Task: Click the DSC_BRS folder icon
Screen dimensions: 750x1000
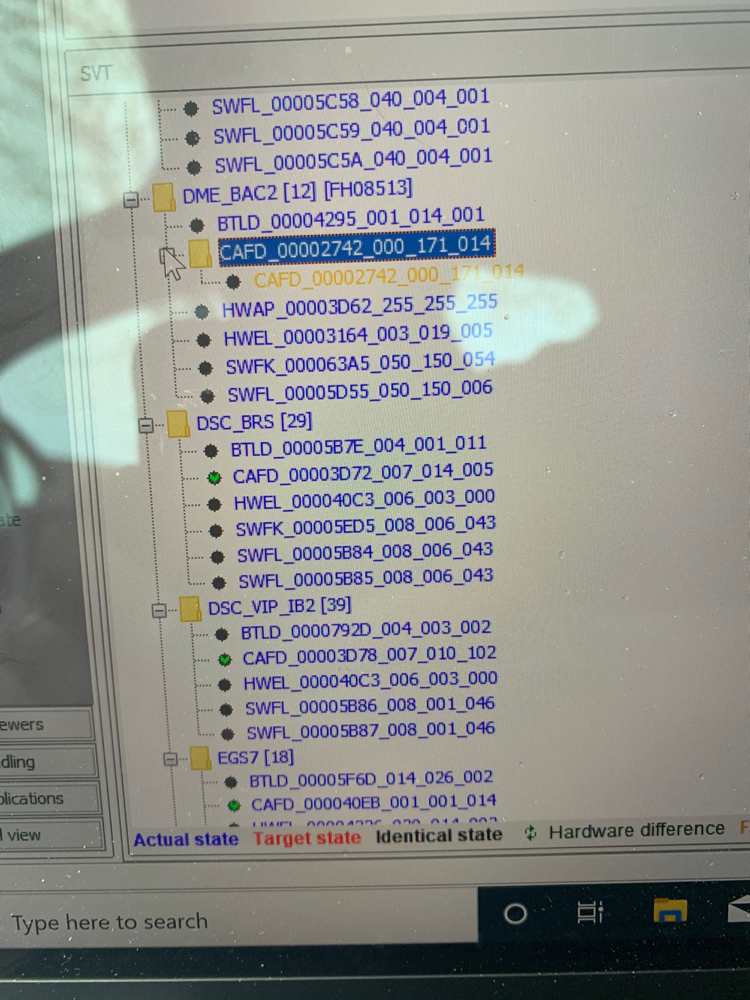Action: pos(179,423)
